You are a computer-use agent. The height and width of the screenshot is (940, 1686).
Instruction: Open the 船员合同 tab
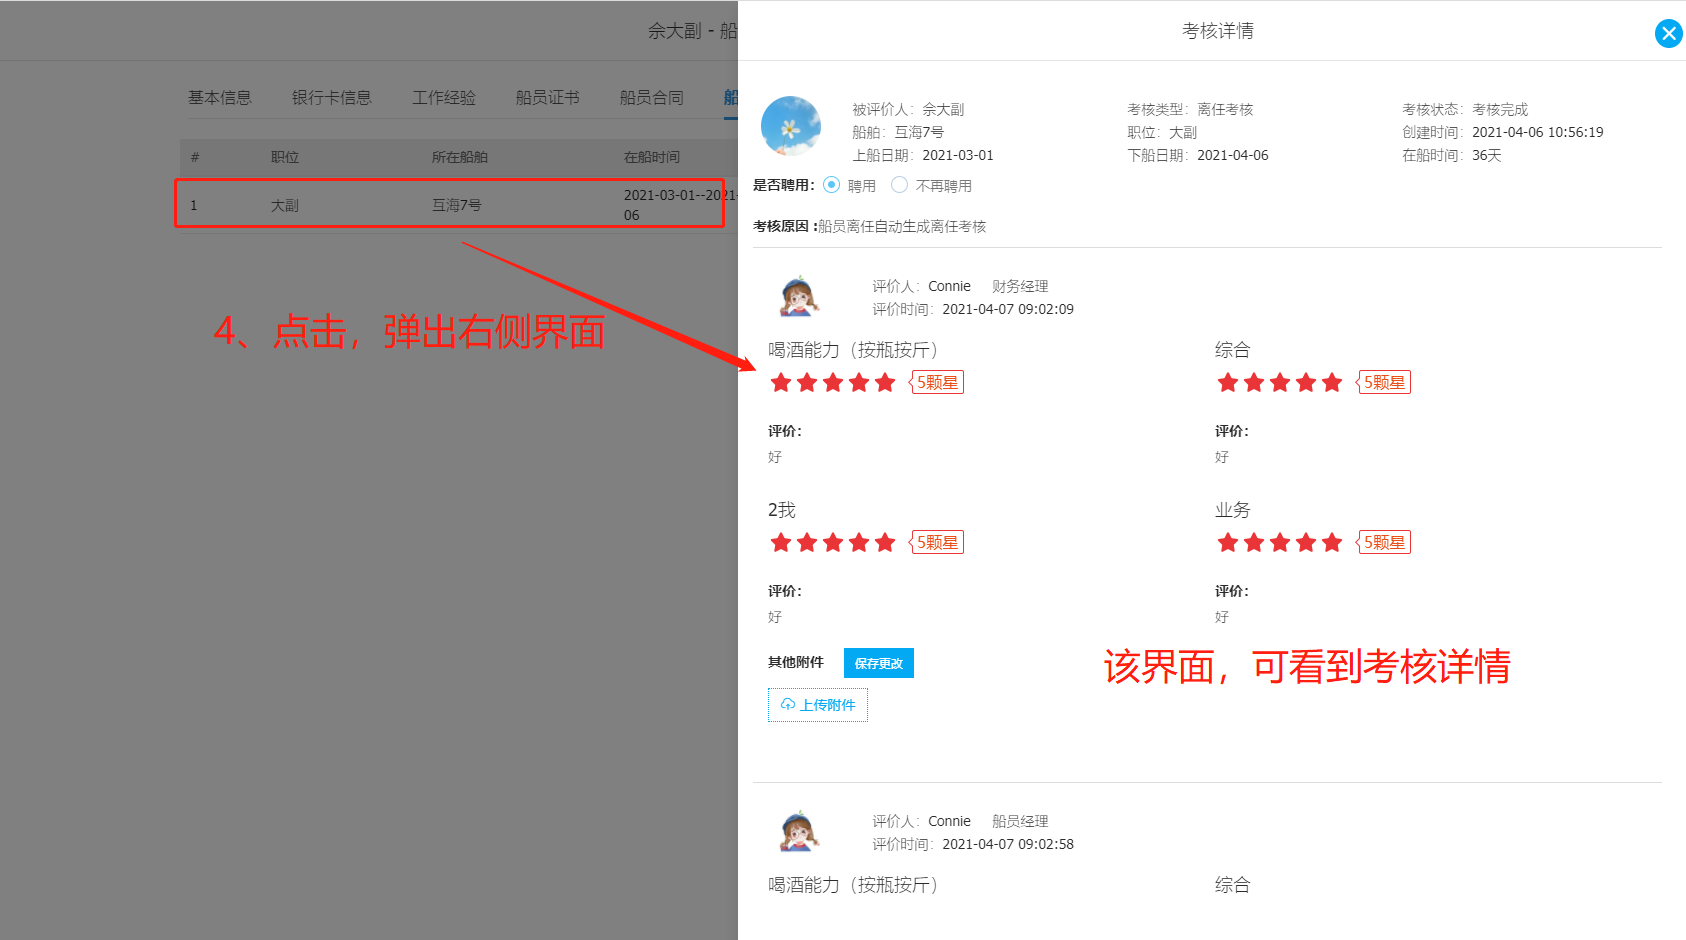(x=652, y=97)
